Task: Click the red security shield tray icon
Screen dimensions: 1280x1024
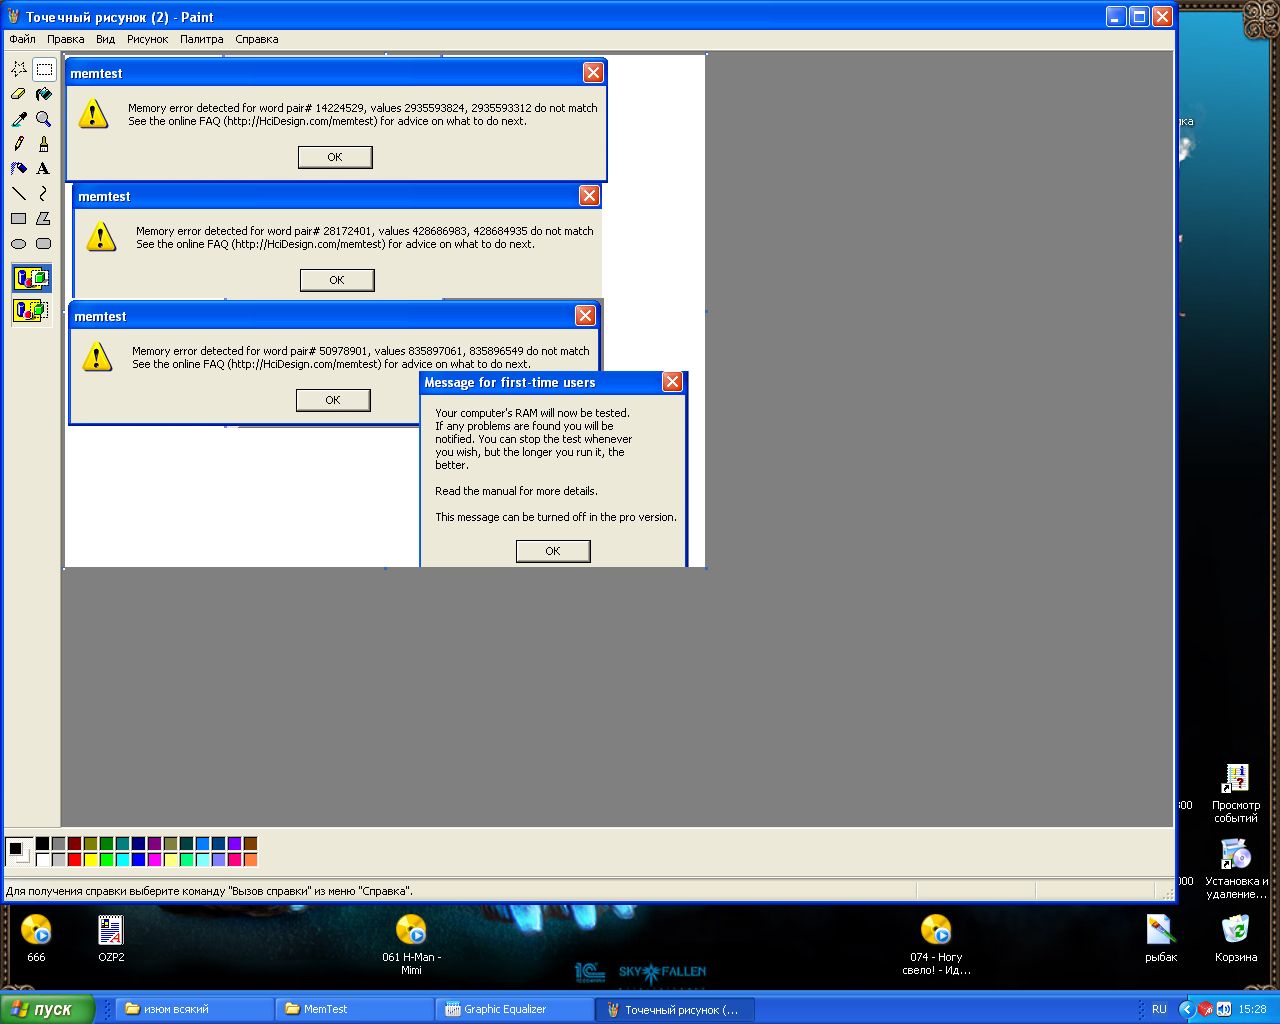Action: pos(1206,1009)
